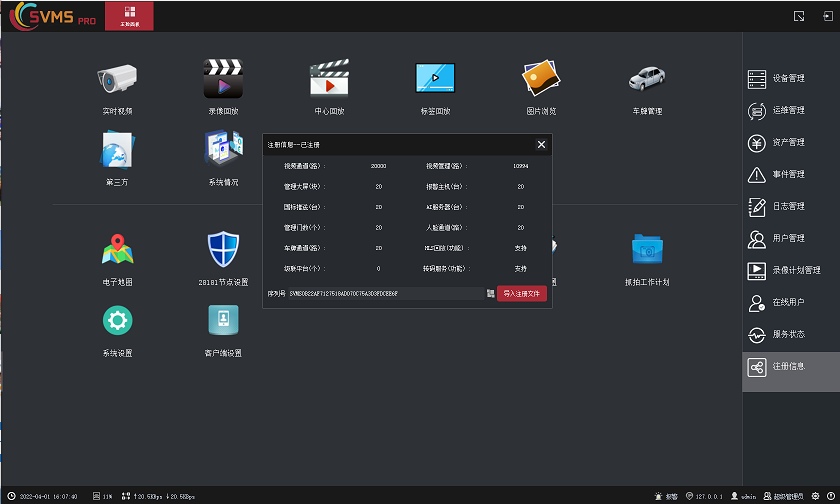This screenshot has width=840, height=504.
Task: Open 抓拍工作计划 folder icon
Action: pyautogui.click(x=647, y=250)
